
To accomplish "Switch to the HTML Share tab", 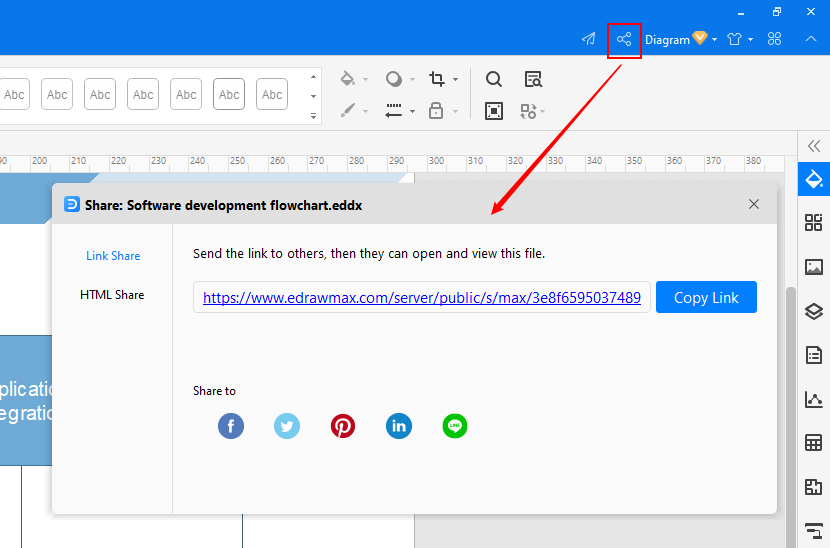I will pos(112,295).
